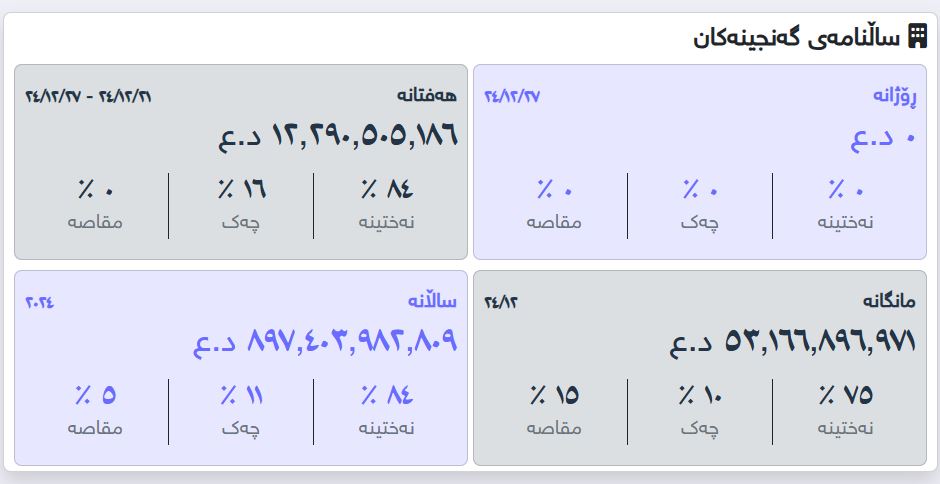Click the monthly card's period label
The width and height of the screenshot is (940, 484).
tap(501, 301)
